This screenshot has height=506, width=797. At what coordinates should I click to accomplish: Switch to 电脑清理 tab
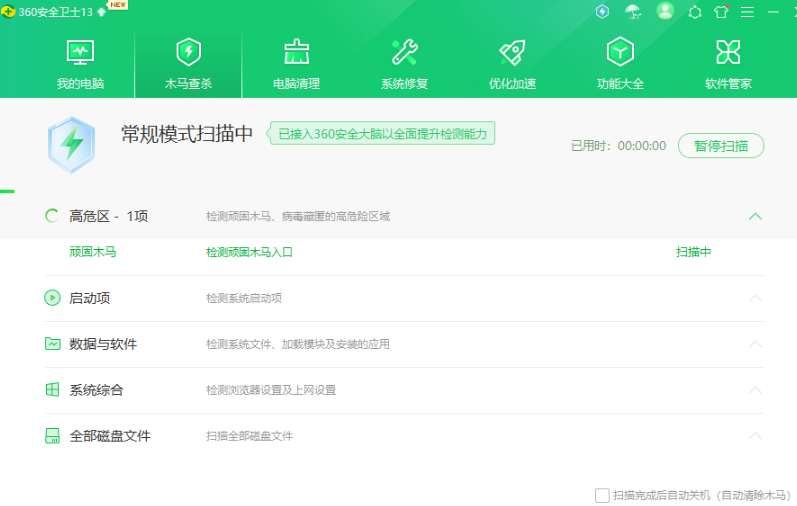tap(296, 64)
